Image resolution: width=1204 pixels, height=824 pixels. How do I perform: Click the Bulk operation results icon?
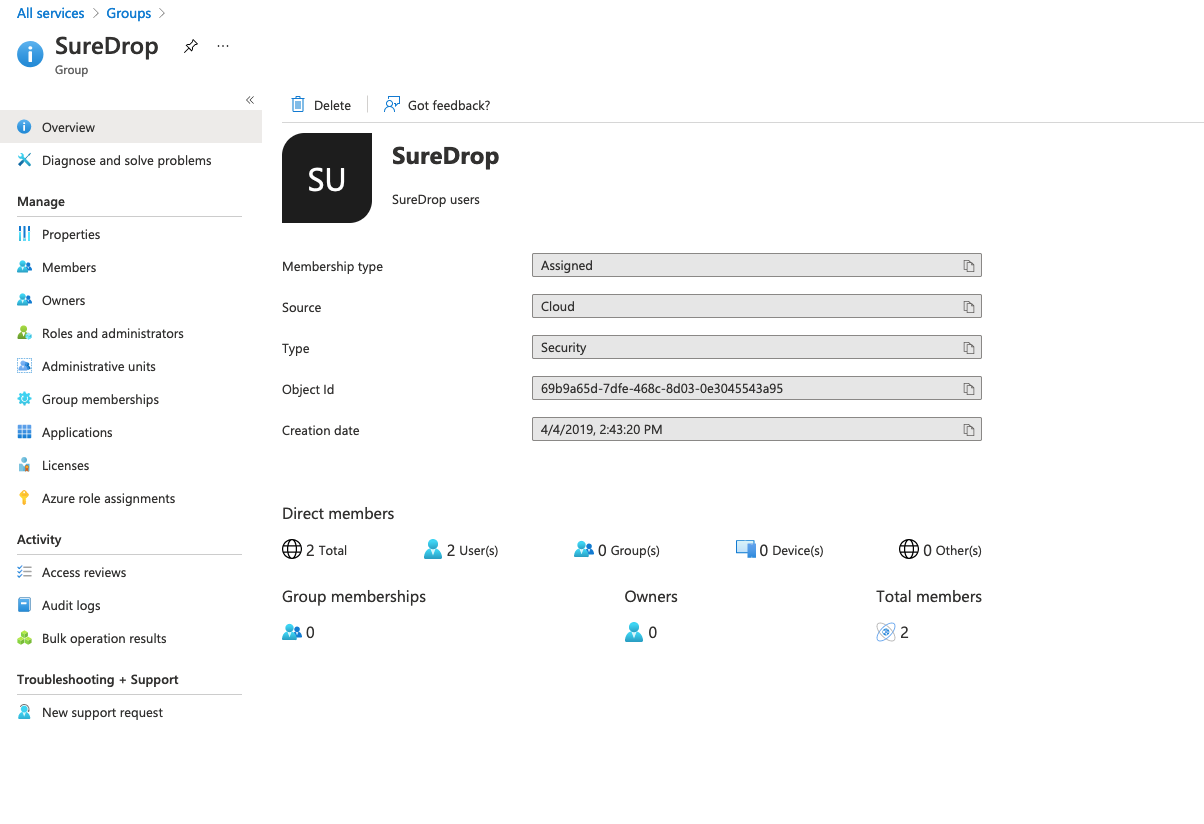(x=25, y=638)
